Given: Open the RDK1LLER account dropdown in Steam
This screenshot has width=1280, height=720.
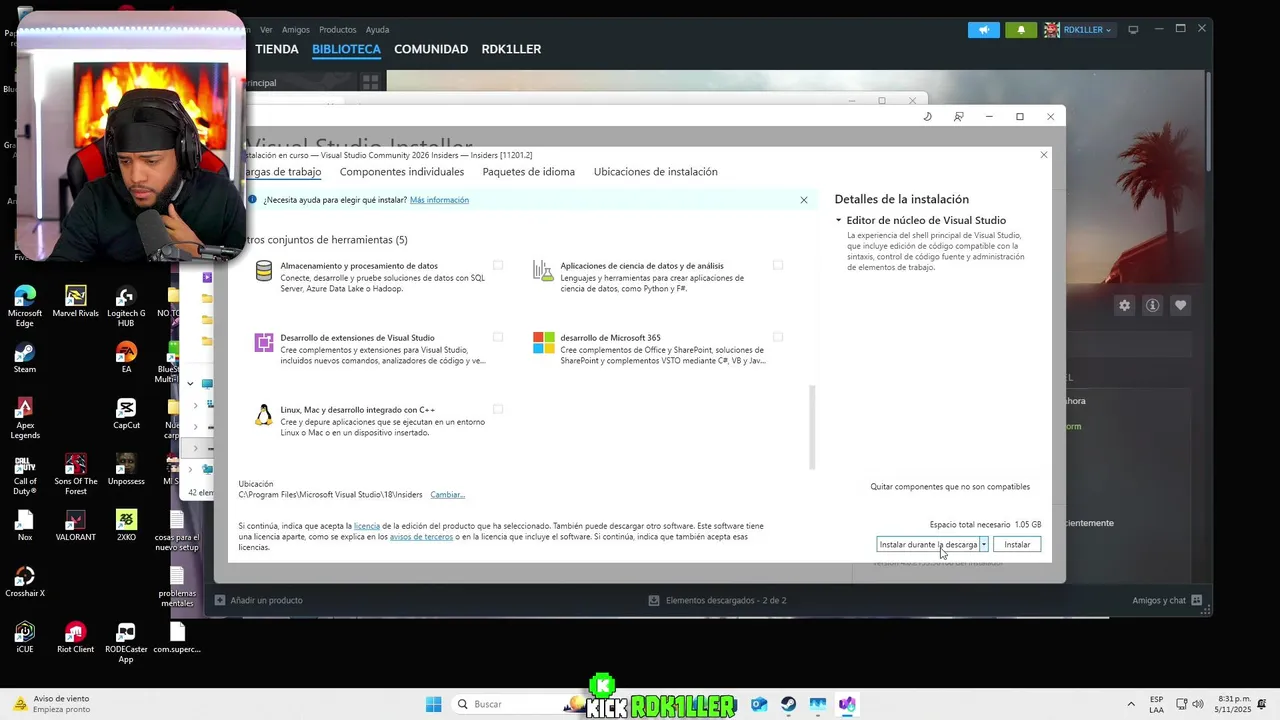Looking at the screenshot, I should [x=1079, y=30].
